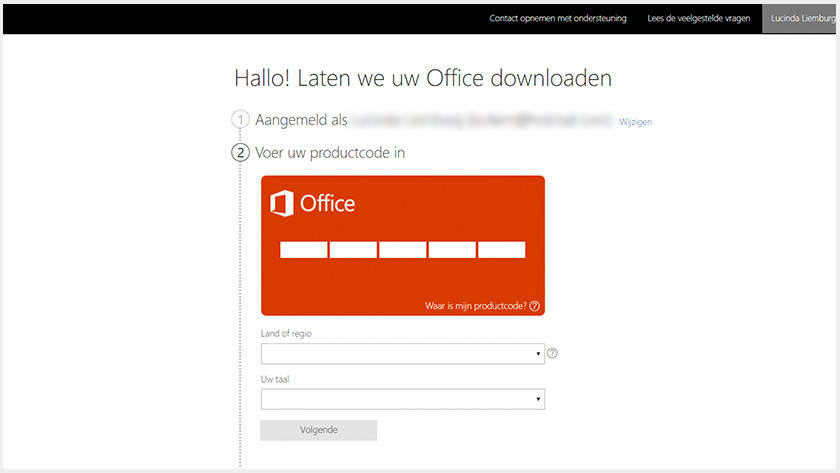Select the second product code box

point(353,250)
